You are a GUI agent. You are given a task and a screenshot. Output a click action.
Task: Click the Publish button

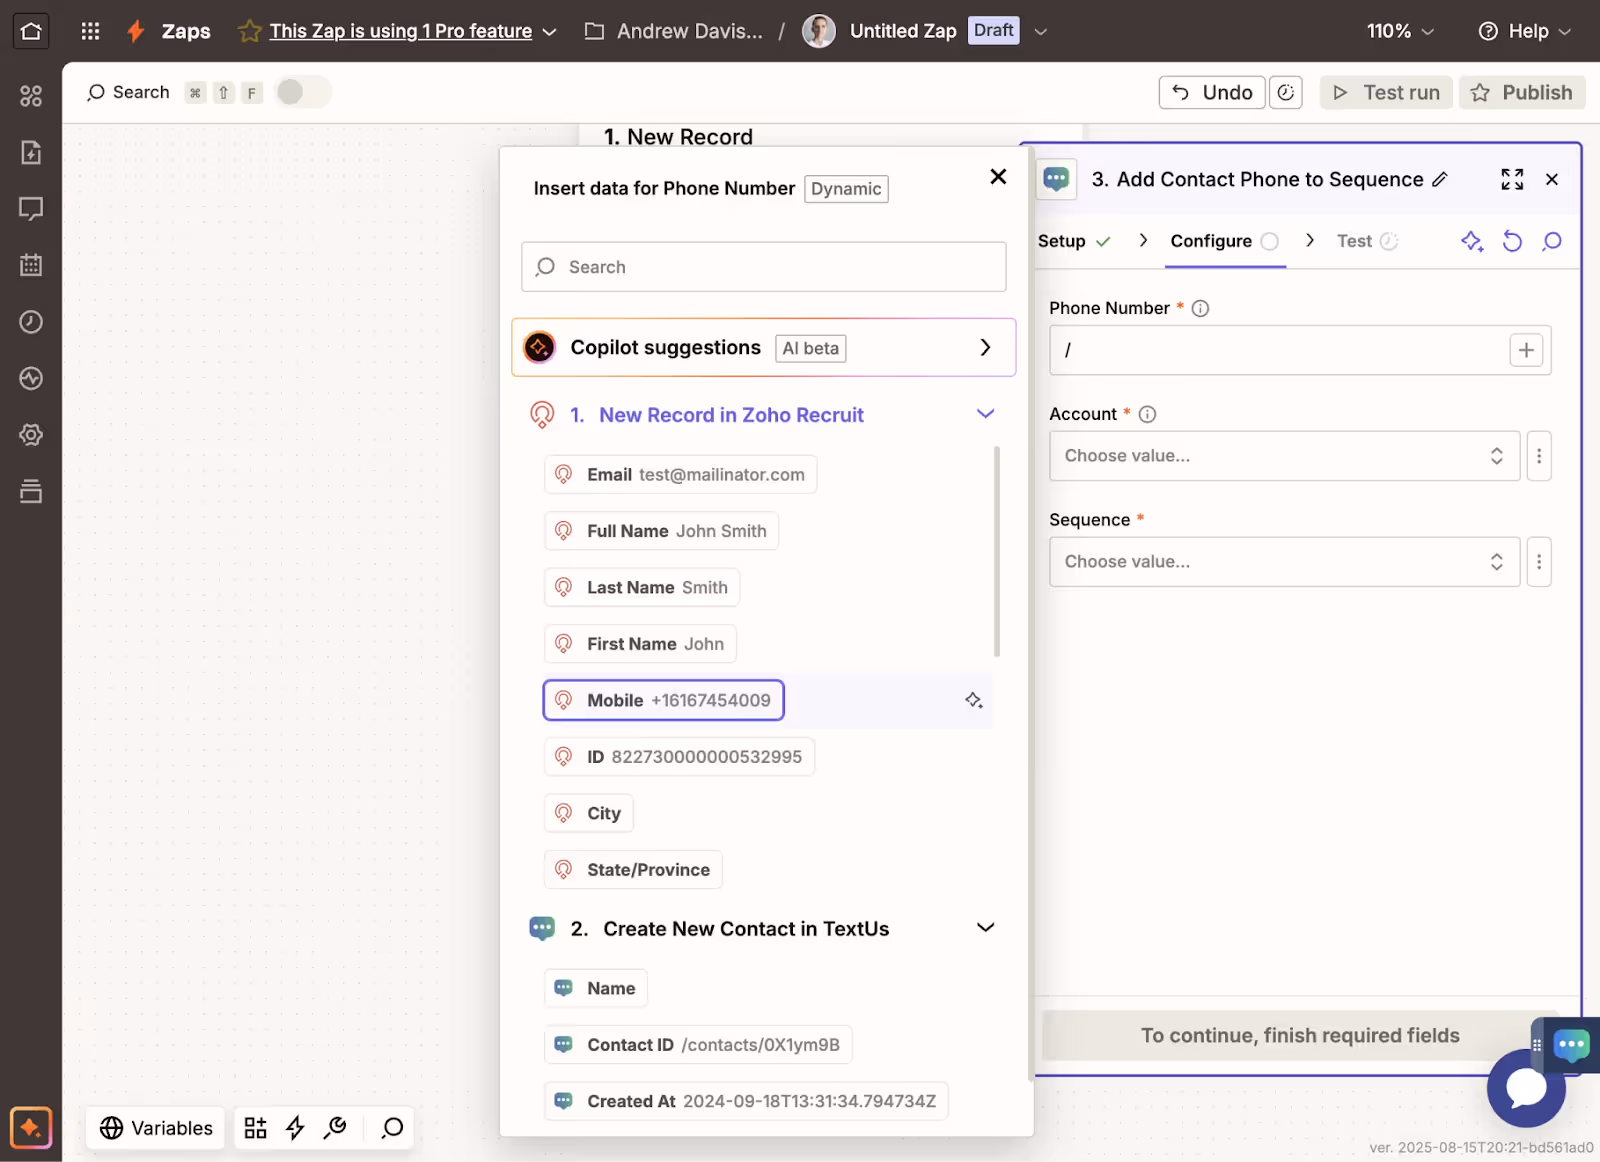[1522, 92]
